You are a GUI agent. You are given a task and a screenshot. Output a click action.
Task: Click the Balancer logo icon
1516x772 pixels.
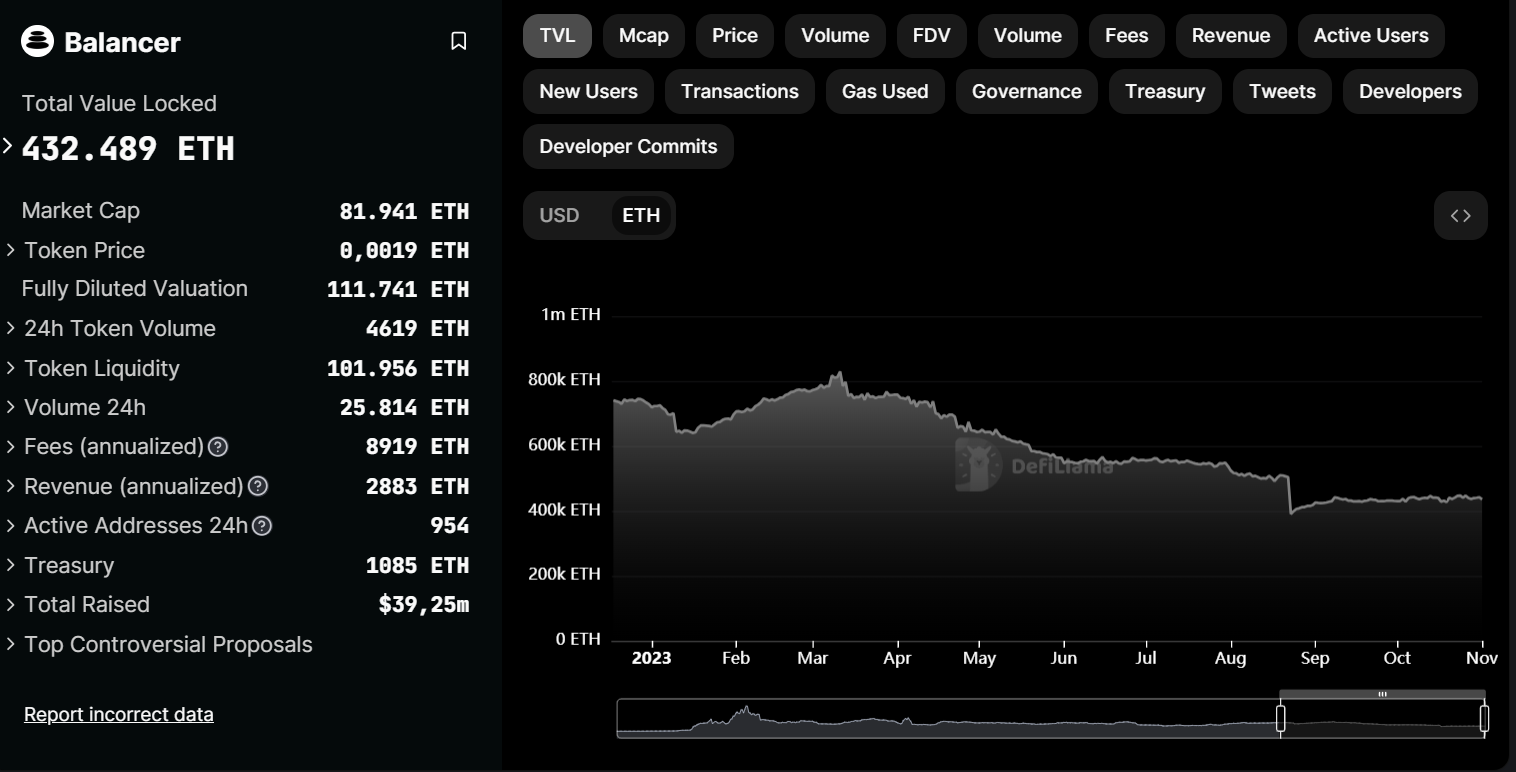pyautogui.click(x=37, y=42)
